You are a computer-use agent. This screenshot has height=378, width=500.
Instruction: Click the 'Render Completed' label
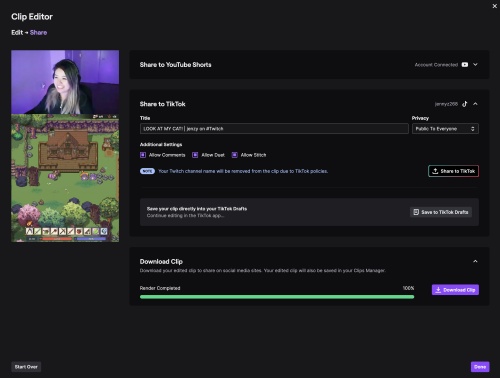[x=160, y=288]
